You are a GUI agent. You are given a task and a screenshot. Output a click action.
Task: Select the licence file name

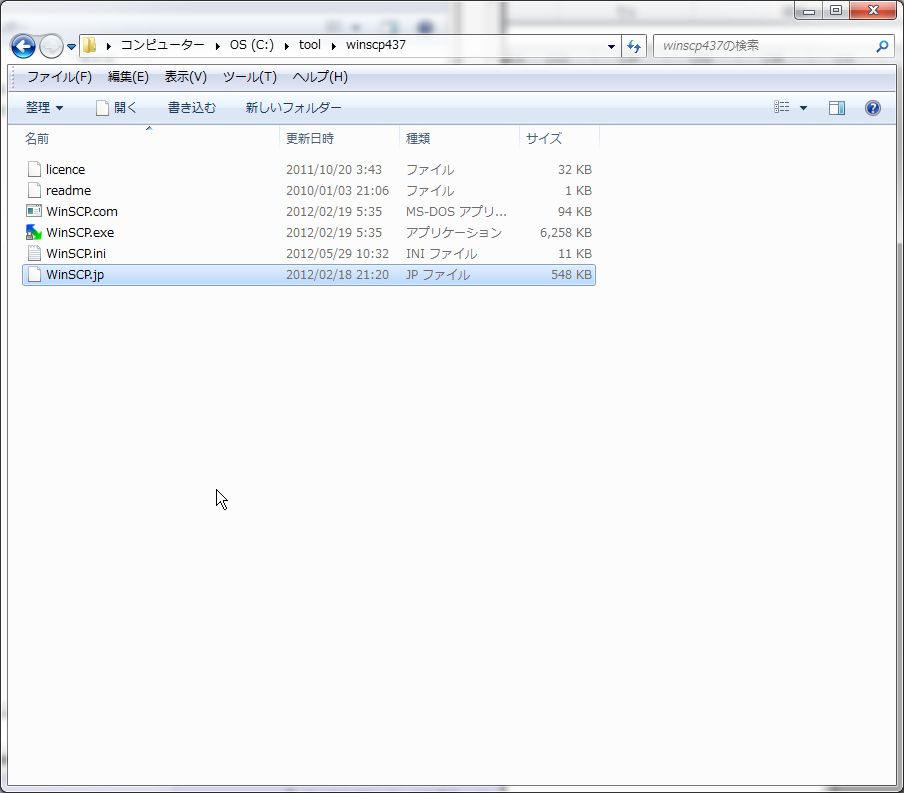pos(65,170)
